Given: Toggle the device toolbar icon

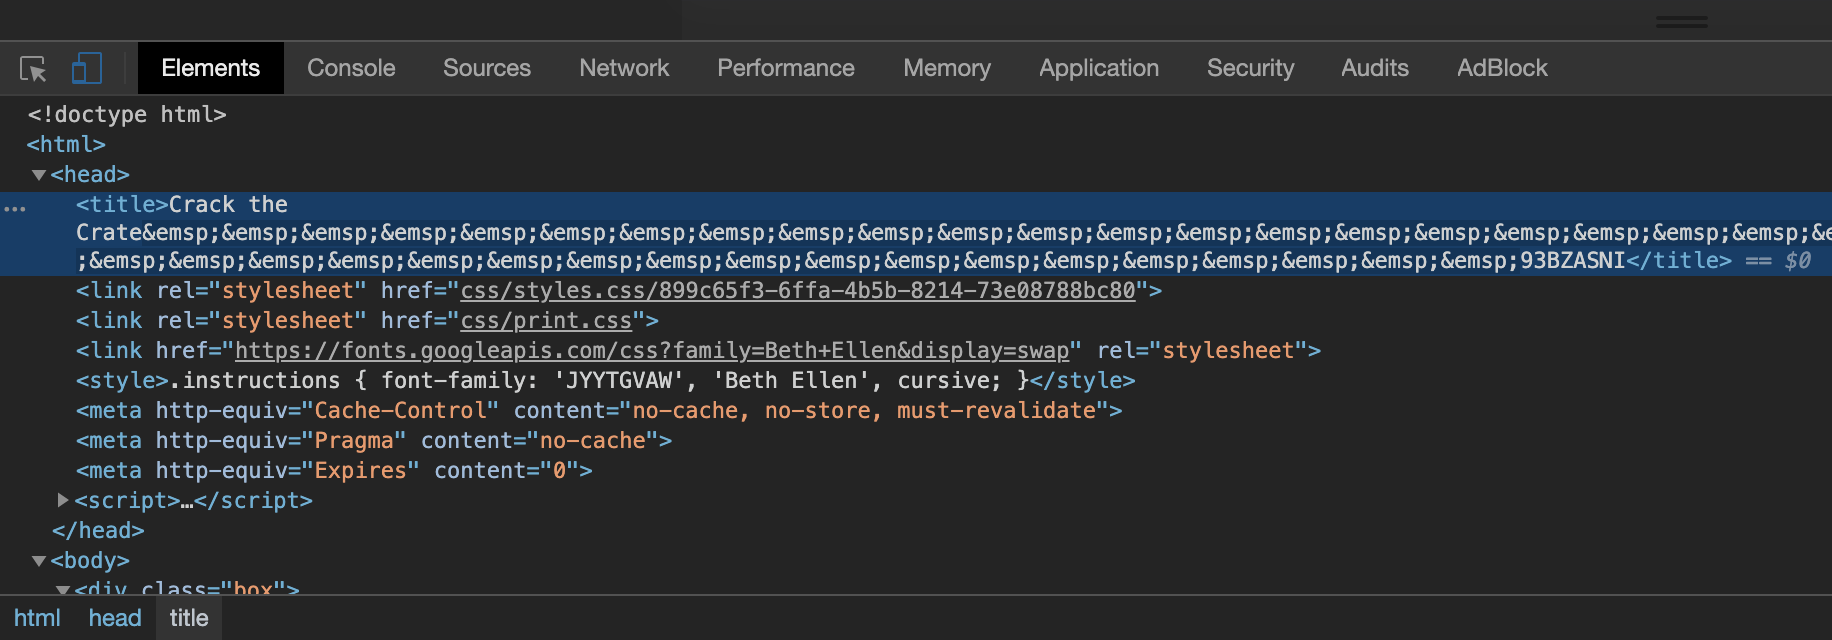Looking at the screenshot, I should [87, 69].
